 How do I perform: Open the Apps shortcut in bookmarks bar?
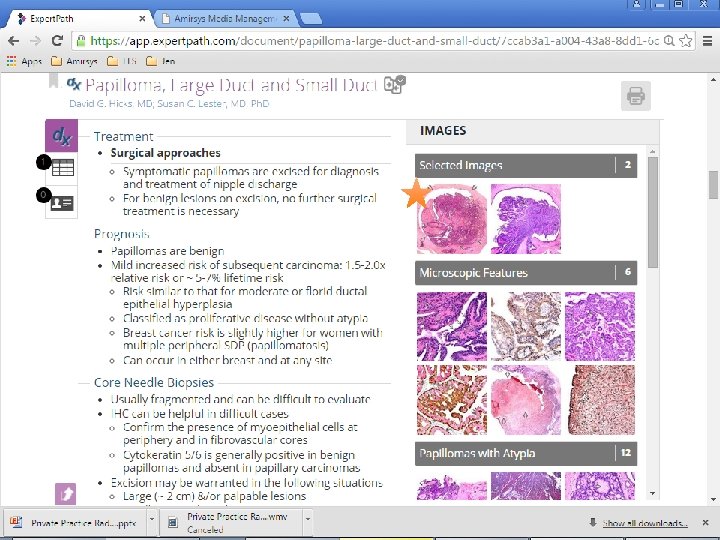click(24, 61)
